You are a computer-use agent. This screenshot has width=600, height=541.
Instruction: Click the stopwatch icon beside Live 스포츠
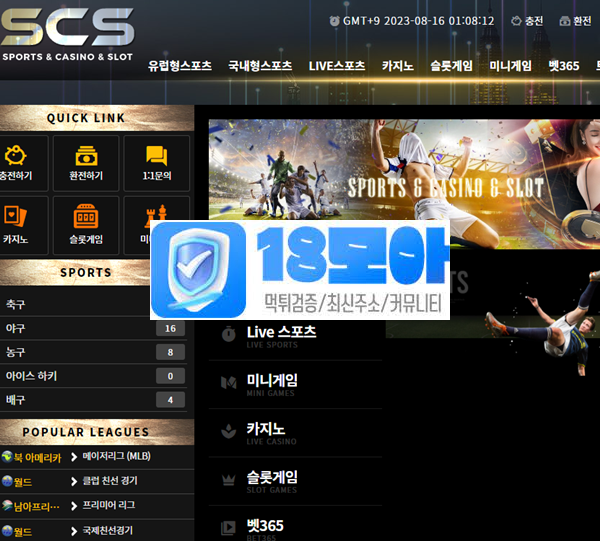[x=229, y=334]
